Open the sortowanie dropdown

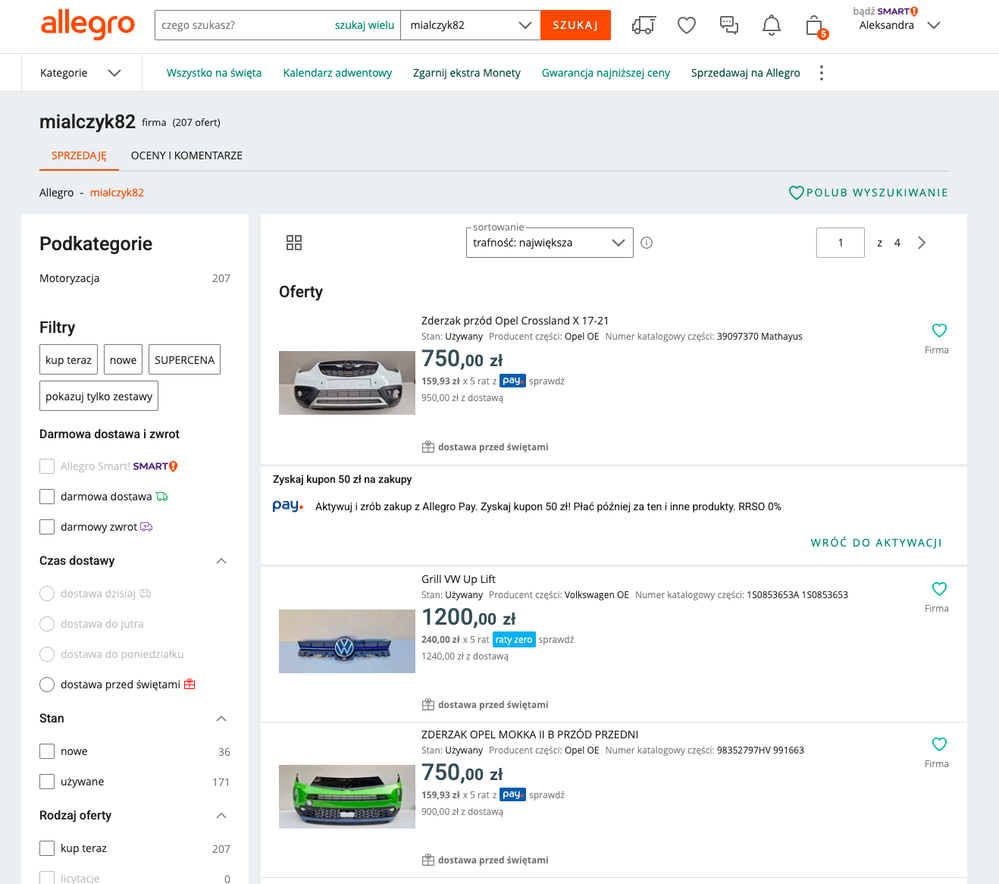coord(549,243)
